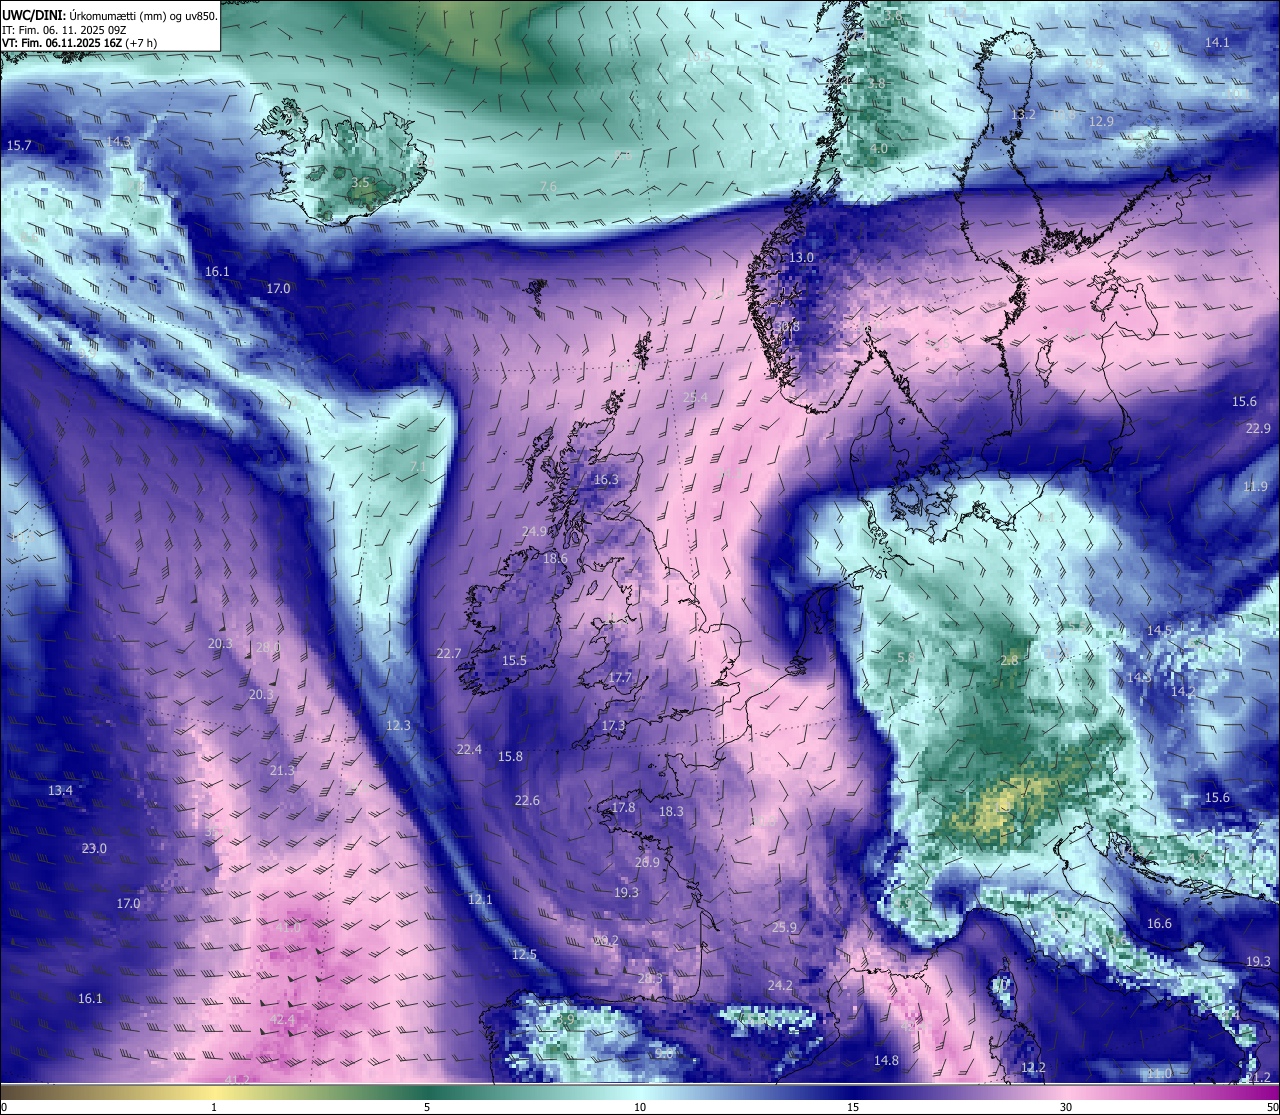The image size is (1280, 1115).
Task: Click the 42.4 value in the pink plume
Action: coord(283,1019)
